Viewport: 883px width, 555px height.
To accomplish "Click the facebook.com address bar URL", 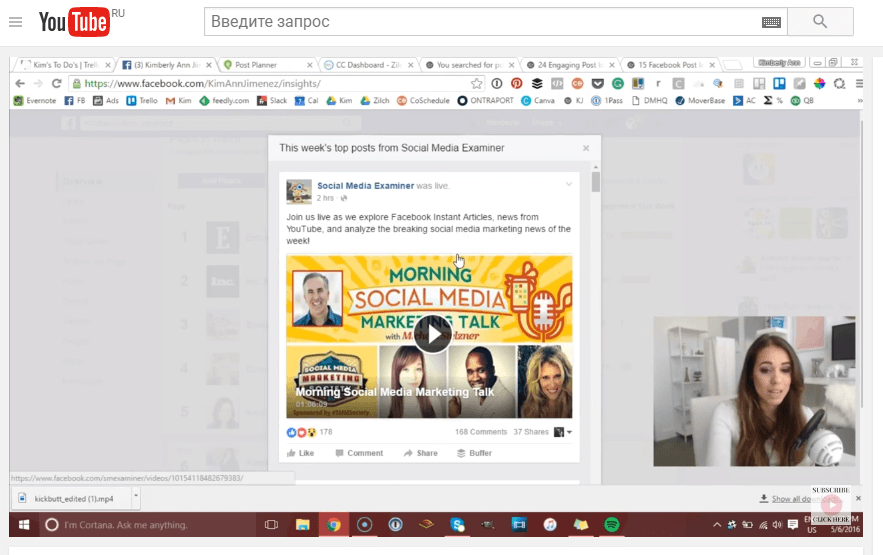I will pos(203,83).
